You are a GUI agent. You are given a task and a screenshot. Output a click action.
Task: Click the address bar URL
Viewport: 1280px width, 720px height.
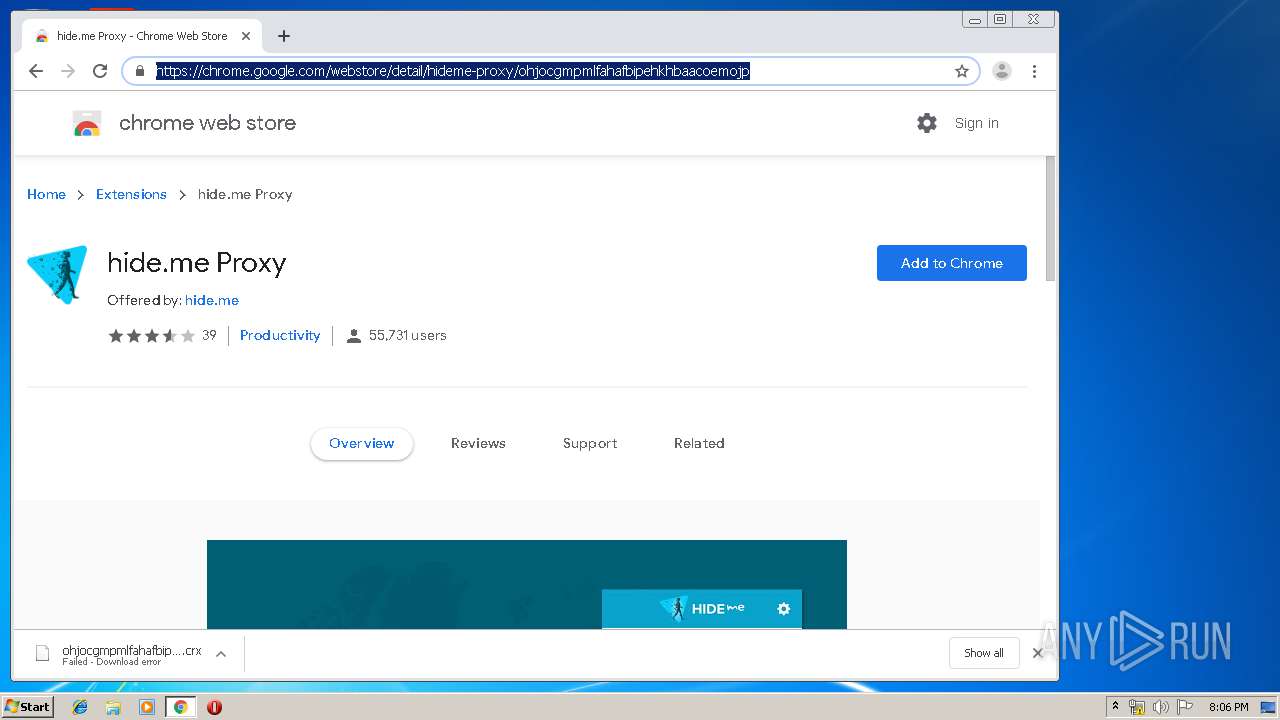pyautogui.click(x=452, y=71)
